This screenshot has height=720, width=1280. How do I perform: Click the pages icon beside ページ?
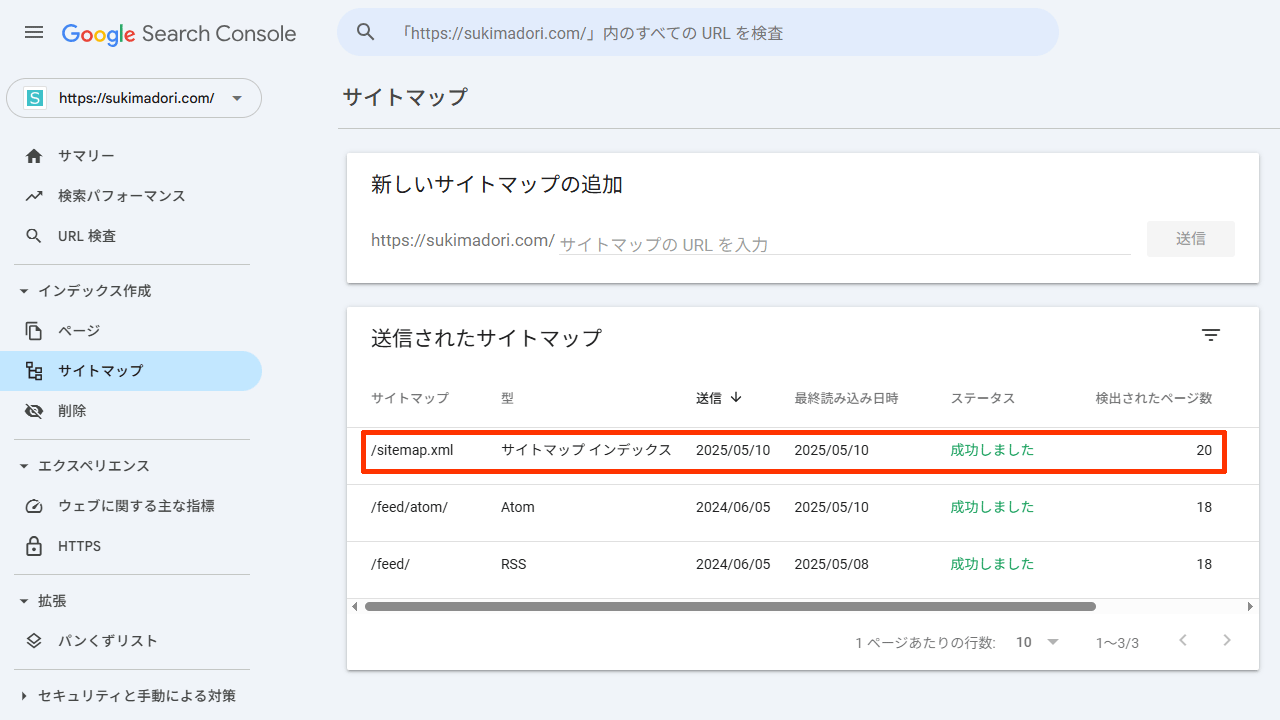click(x=34, y=331)
